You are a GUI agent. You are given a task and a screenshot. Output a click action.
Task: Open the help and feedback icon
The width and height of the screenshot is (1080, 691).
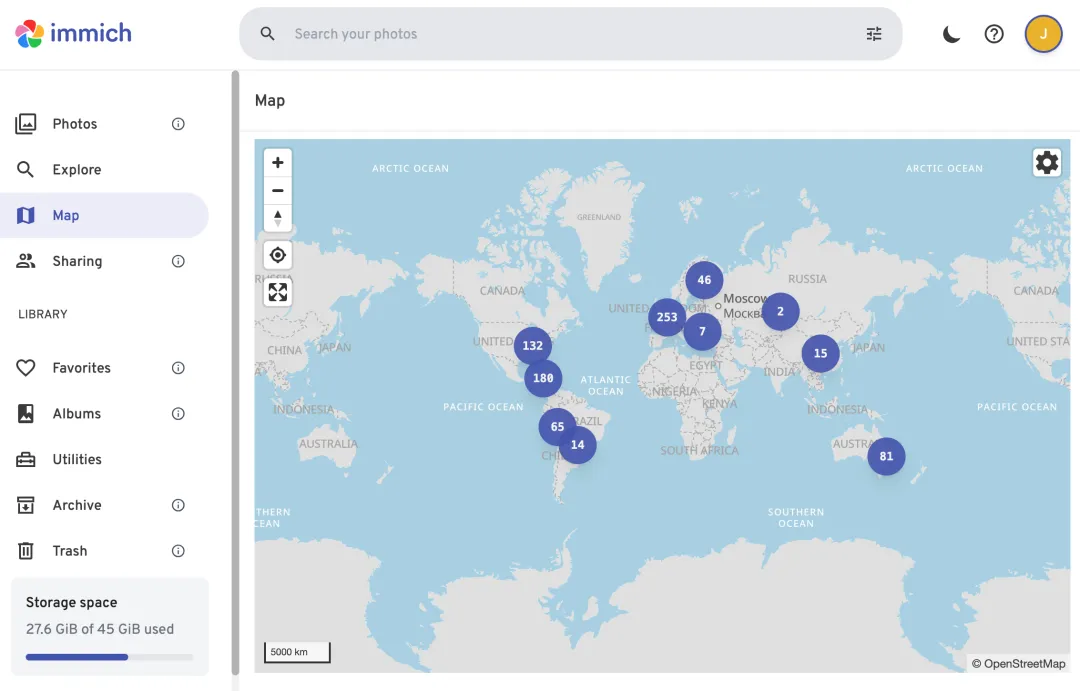[994, 34]
